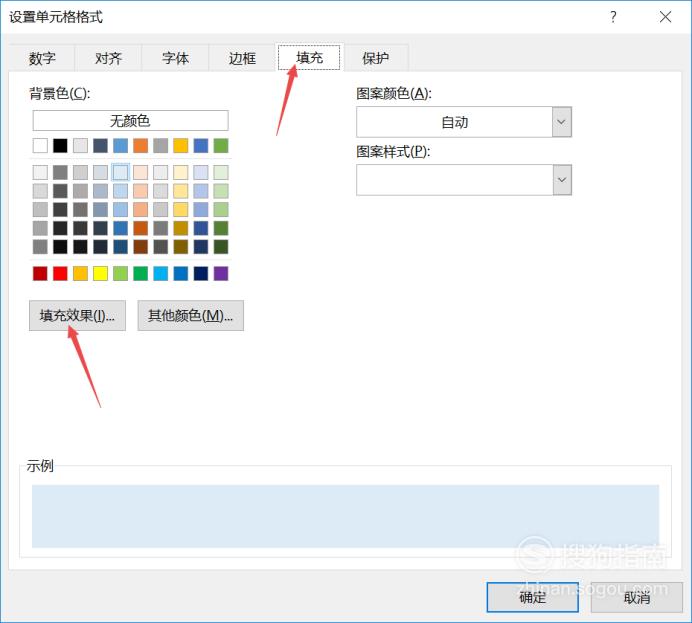
Task: Switch to the 数字 tab
Action: 42,58
